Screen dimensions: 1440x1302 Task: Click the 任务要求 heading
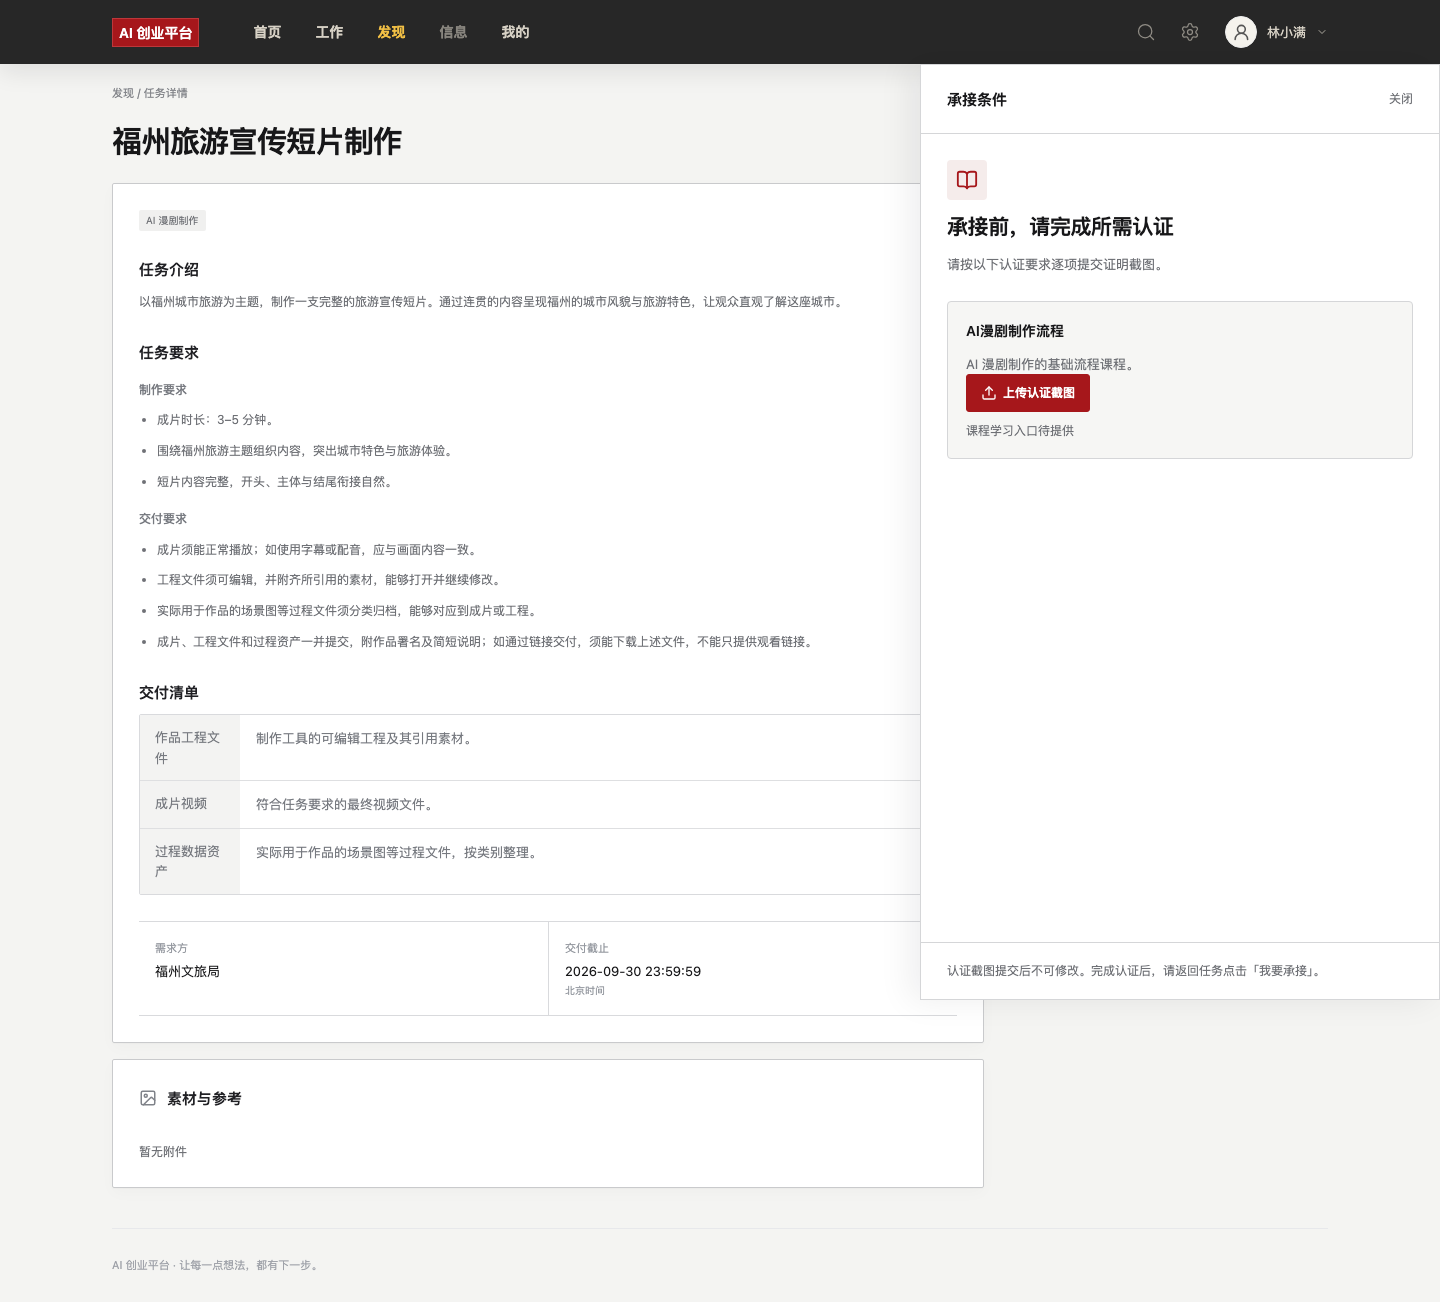point(169,353)
